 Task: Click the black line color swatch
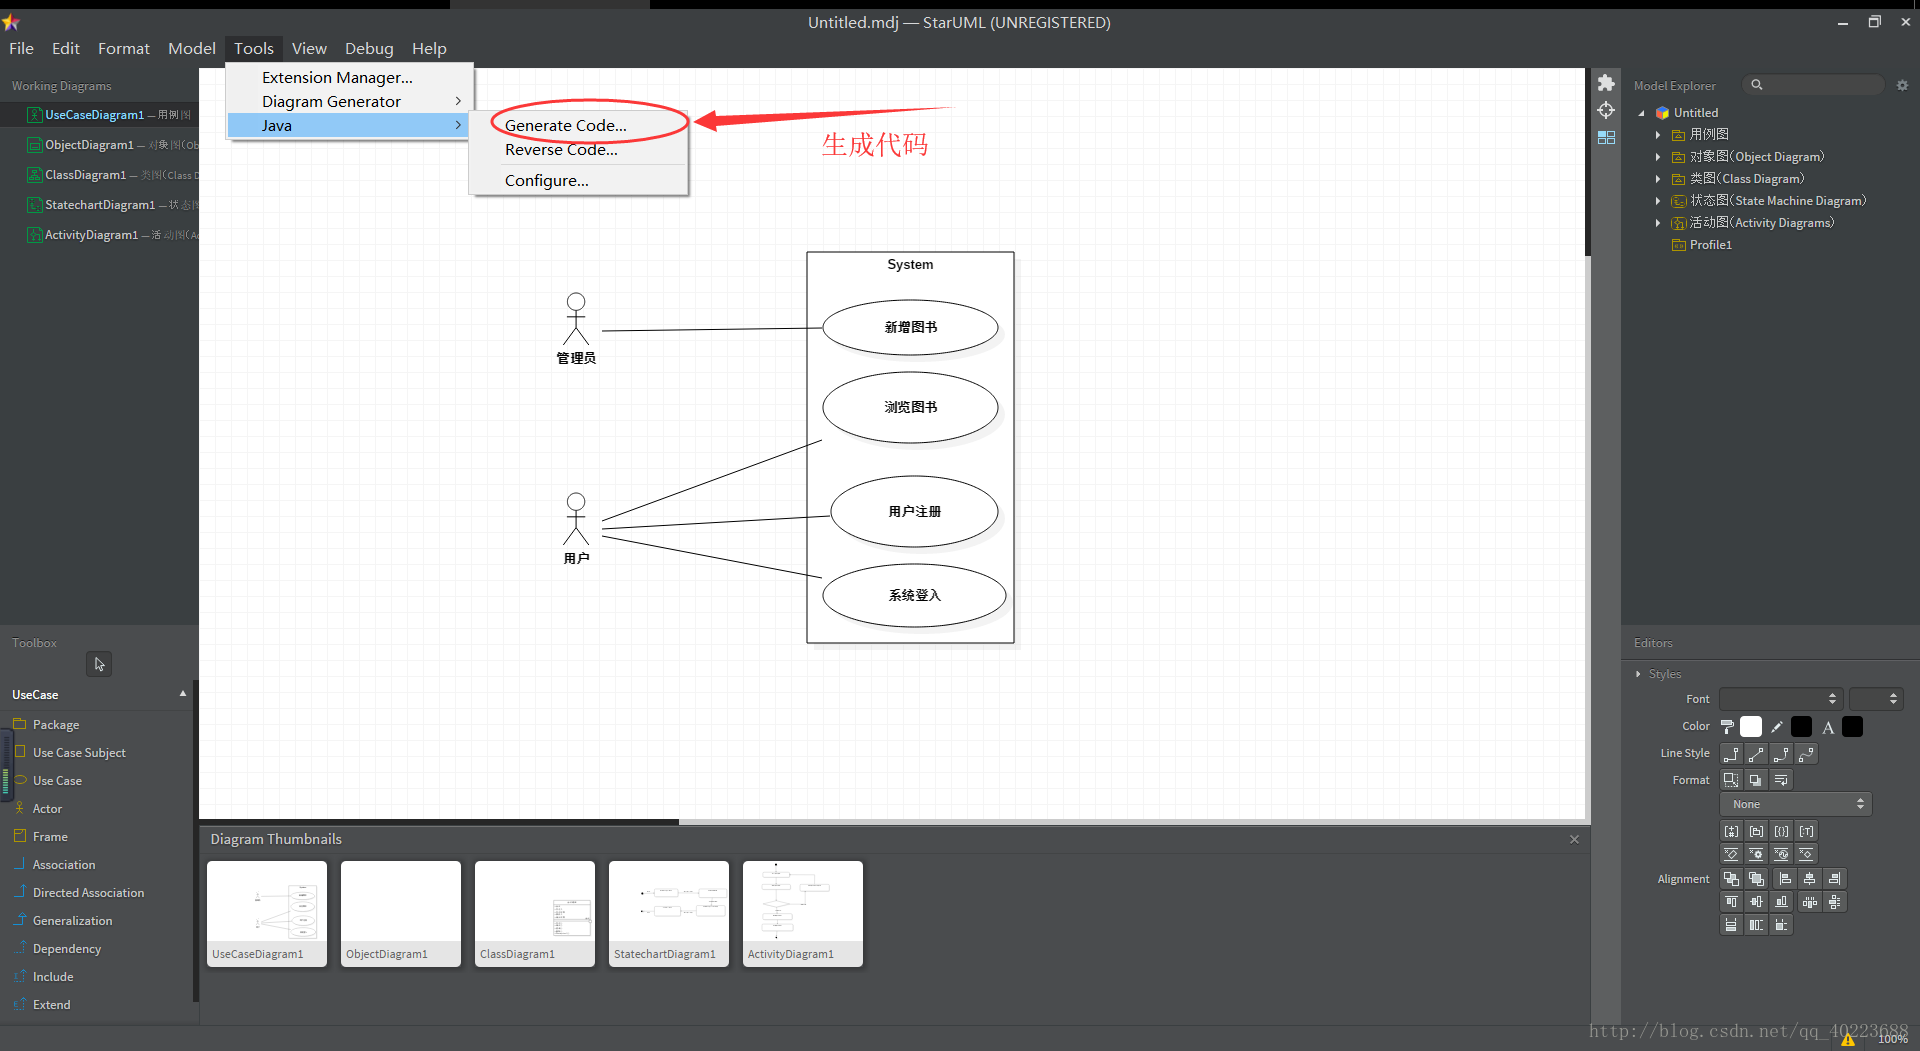tap(1802, 727)
